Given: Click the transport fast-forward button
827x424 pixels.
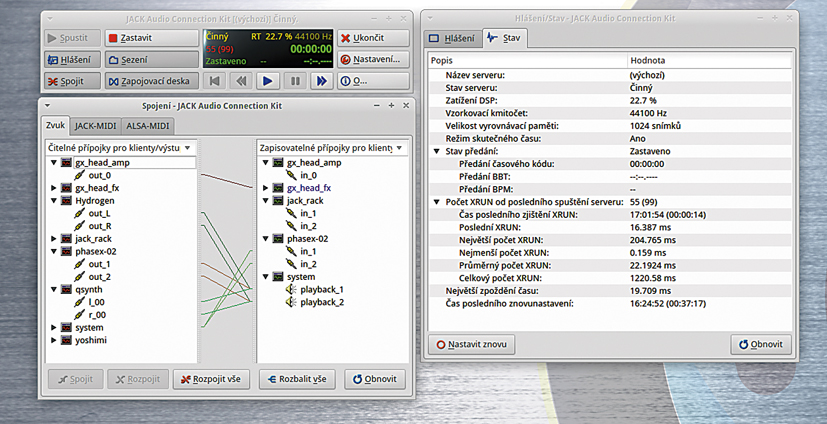Looking at the screenshot, I should [321, 81].
